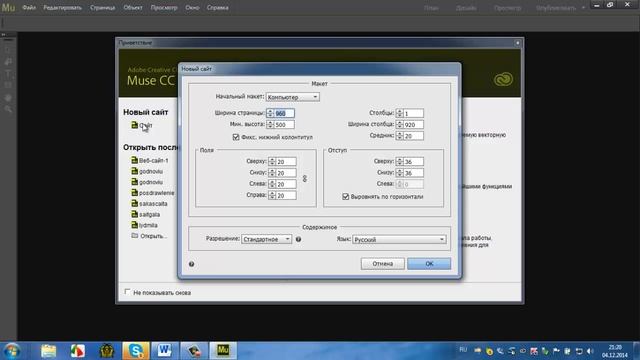
Task: Click the stepper for Средник
Action: tap(400, 136)
